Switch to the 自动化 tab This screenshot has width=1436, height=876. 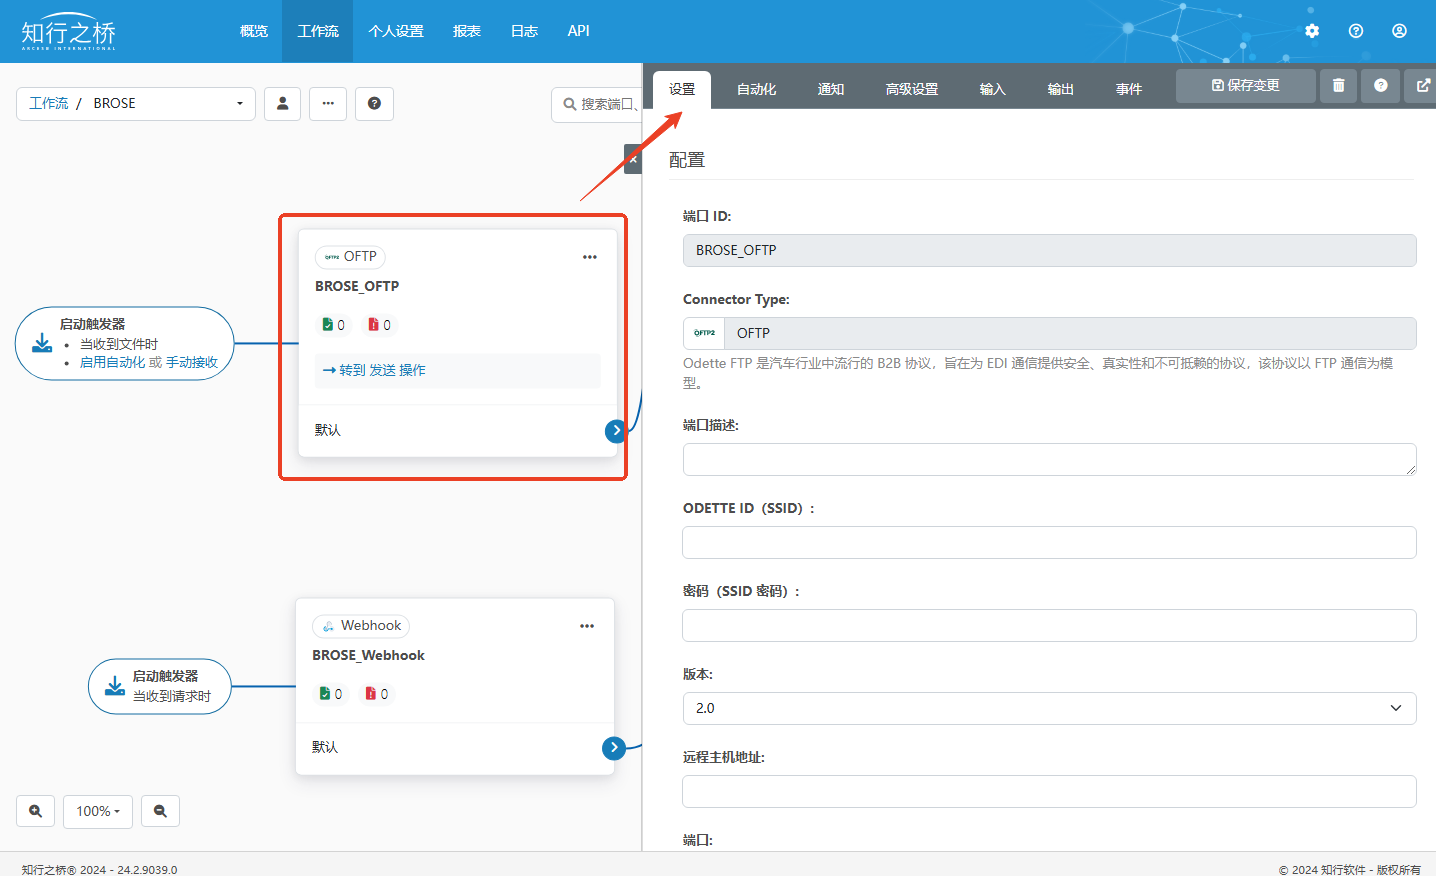756,89
